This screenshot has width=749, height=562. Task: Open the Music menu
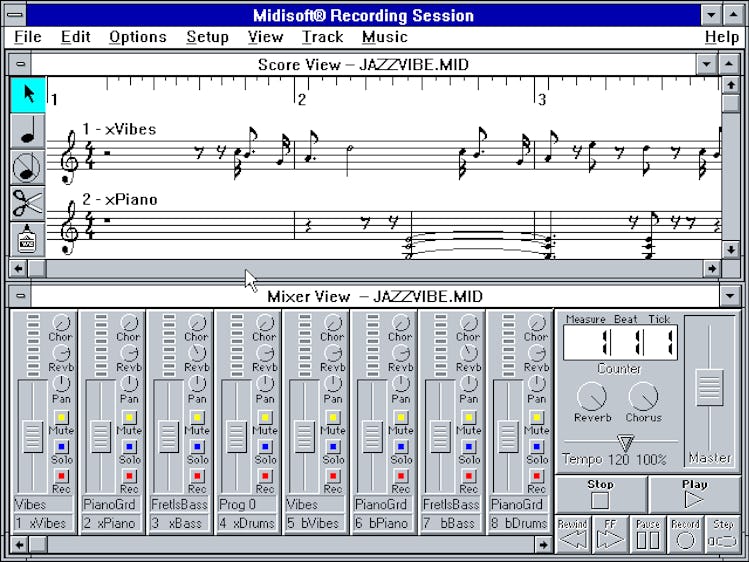385,37
